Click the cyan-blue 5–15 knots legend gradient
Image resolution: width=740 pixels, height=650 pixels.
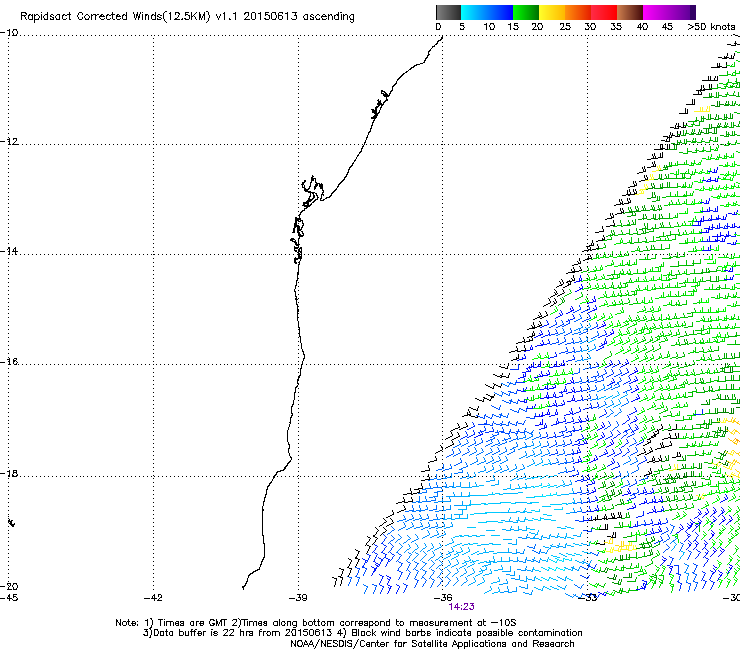tap(487, 12)
